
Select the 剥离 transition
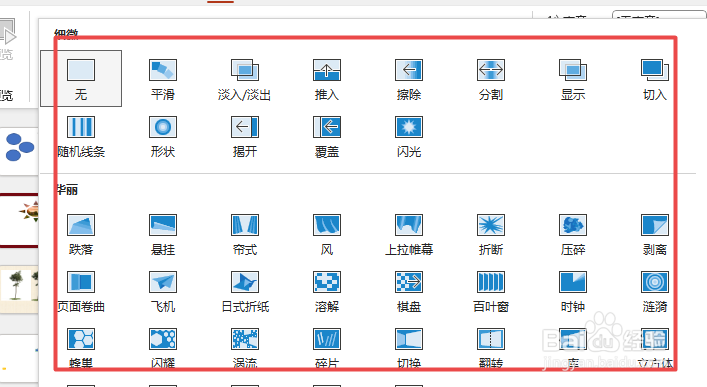point(655,234)
